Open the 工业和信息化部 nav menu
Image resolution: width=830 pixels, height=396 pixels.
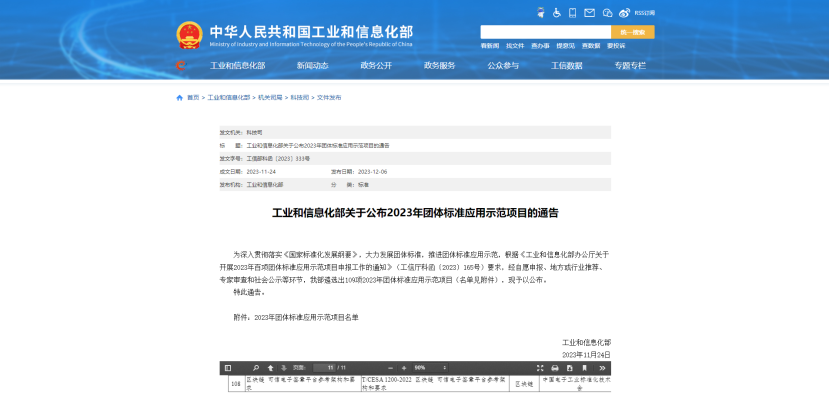238,66
